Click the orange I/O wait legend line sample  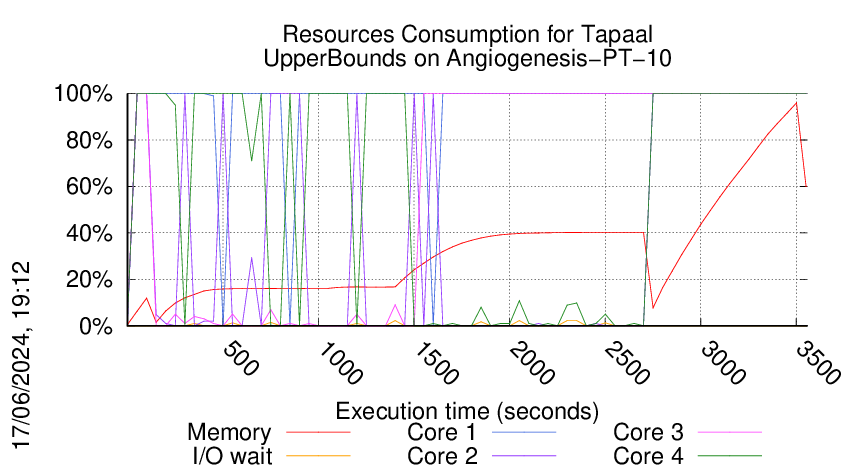click(x=318, y=456)
